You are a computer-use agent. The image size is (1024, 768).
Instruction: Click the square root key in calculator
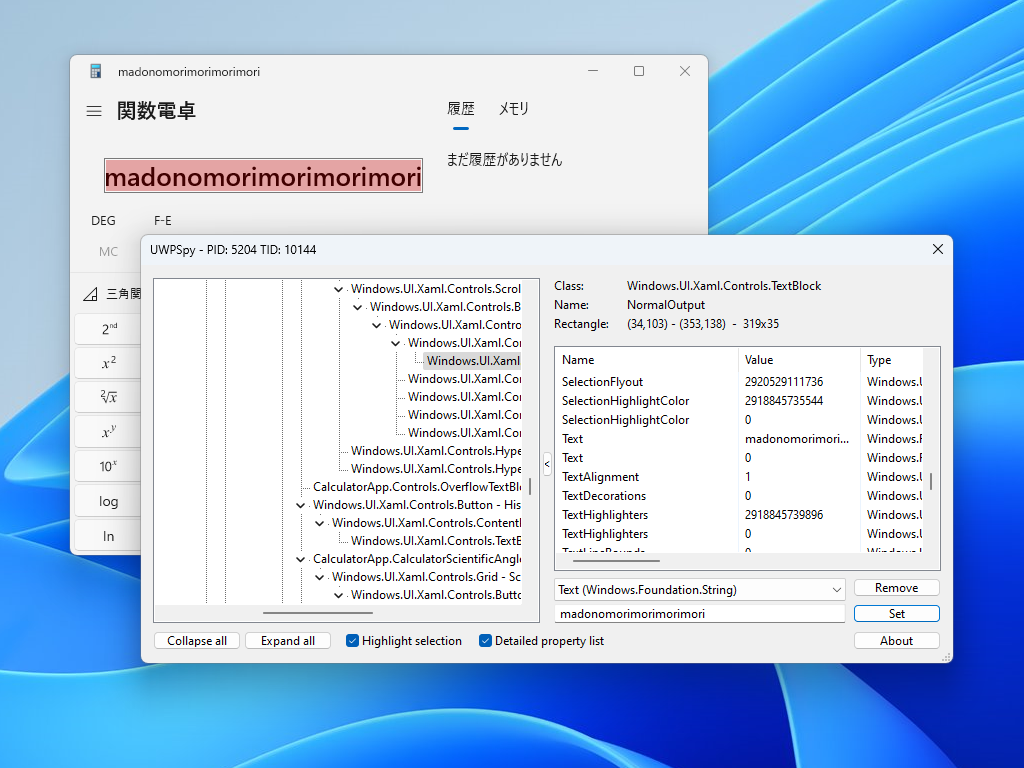[108, 397]
